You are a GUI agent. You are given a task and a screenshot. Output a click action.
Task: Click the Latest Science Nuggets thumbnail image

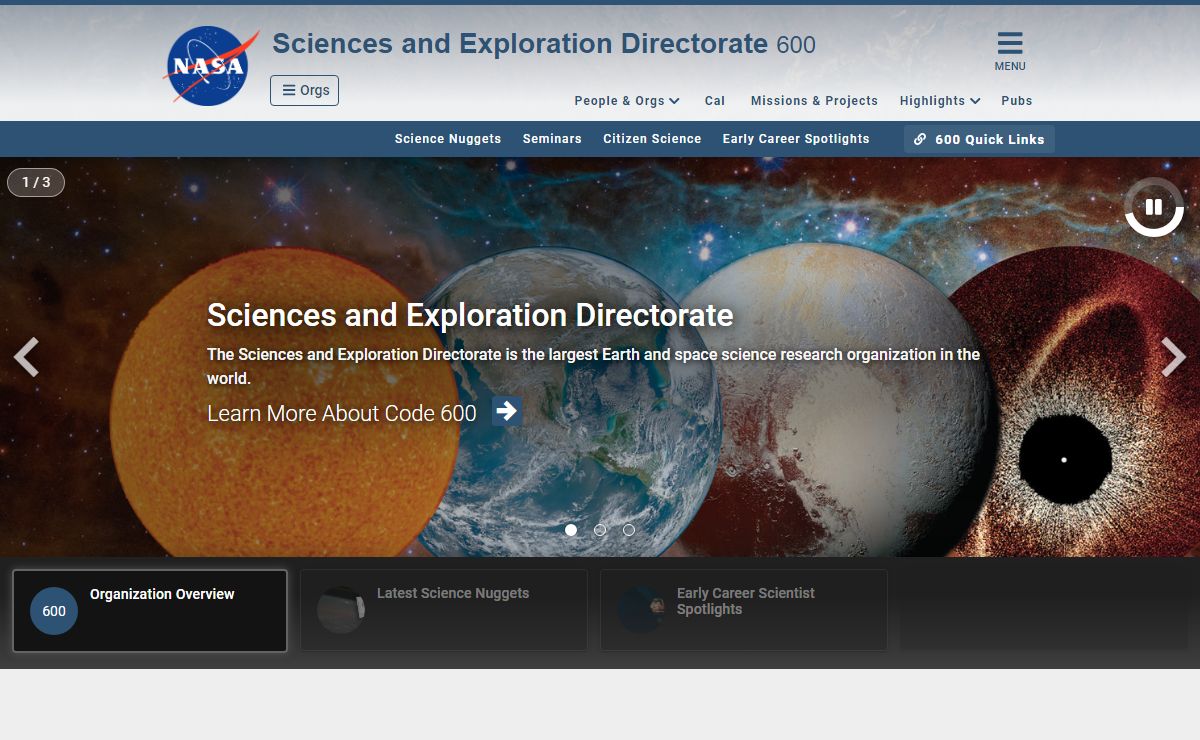[x=341, y=610]
